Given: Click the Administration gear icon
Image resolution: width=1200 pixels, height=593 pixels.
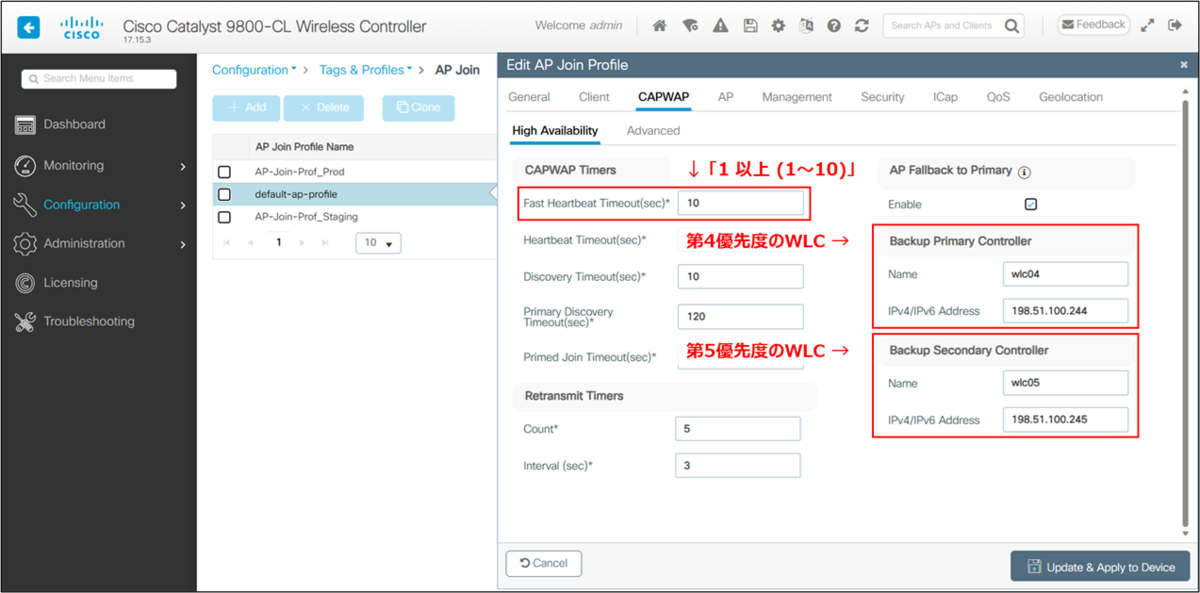Looking at the screenshot, I should pos(26,244).
